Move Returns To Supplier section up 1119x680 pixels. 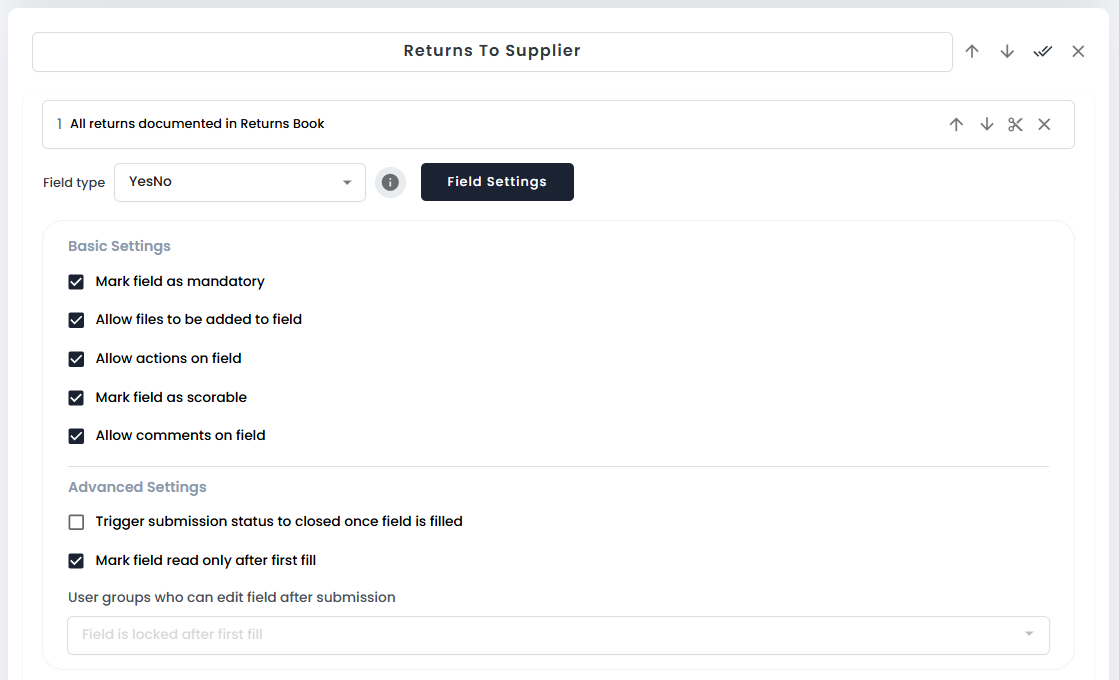click(972, 51)
